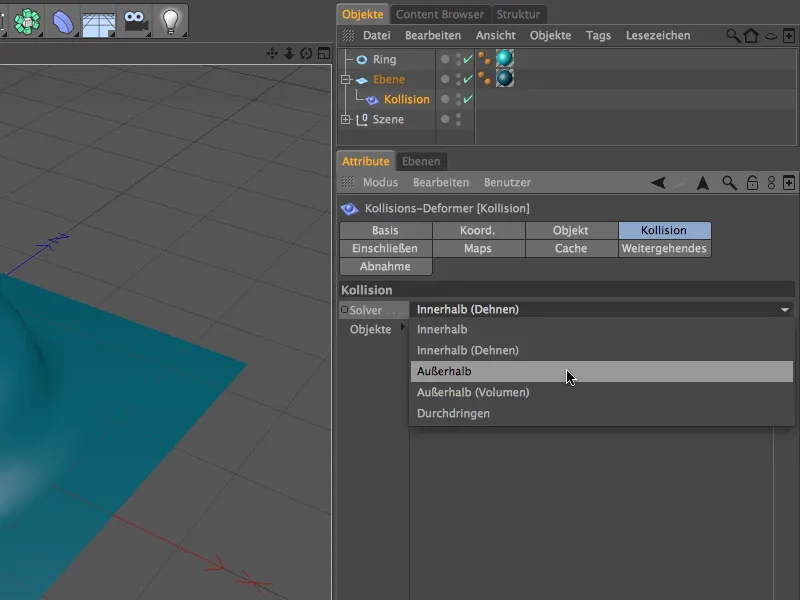Select the Ring material tag sphere

(x=505, y=58)
